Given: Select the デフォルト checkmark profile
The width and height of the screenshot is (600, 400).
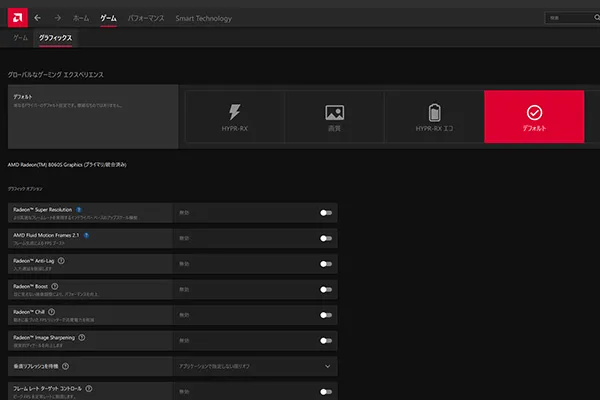Looking at the screenshot, I should click(534, 118).
